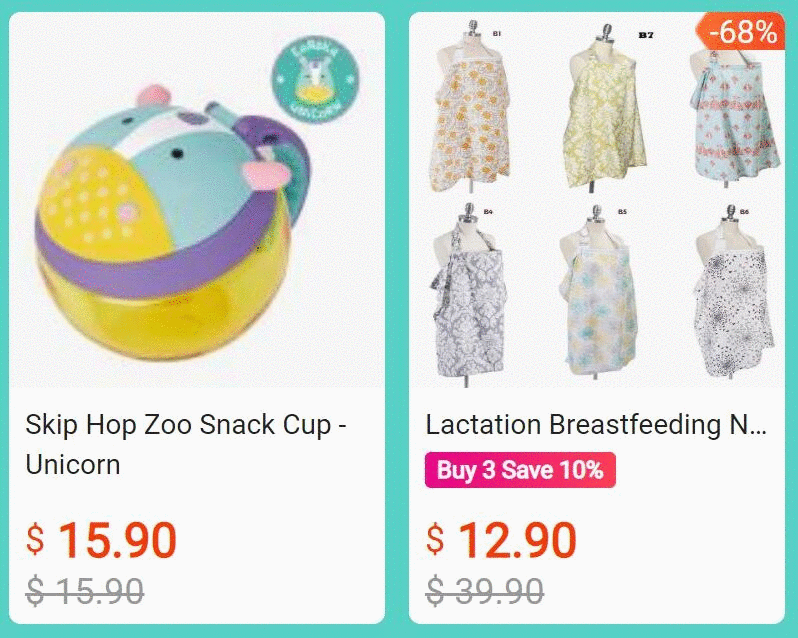Select the B6 black speckled nursing cover

point(734,293)
